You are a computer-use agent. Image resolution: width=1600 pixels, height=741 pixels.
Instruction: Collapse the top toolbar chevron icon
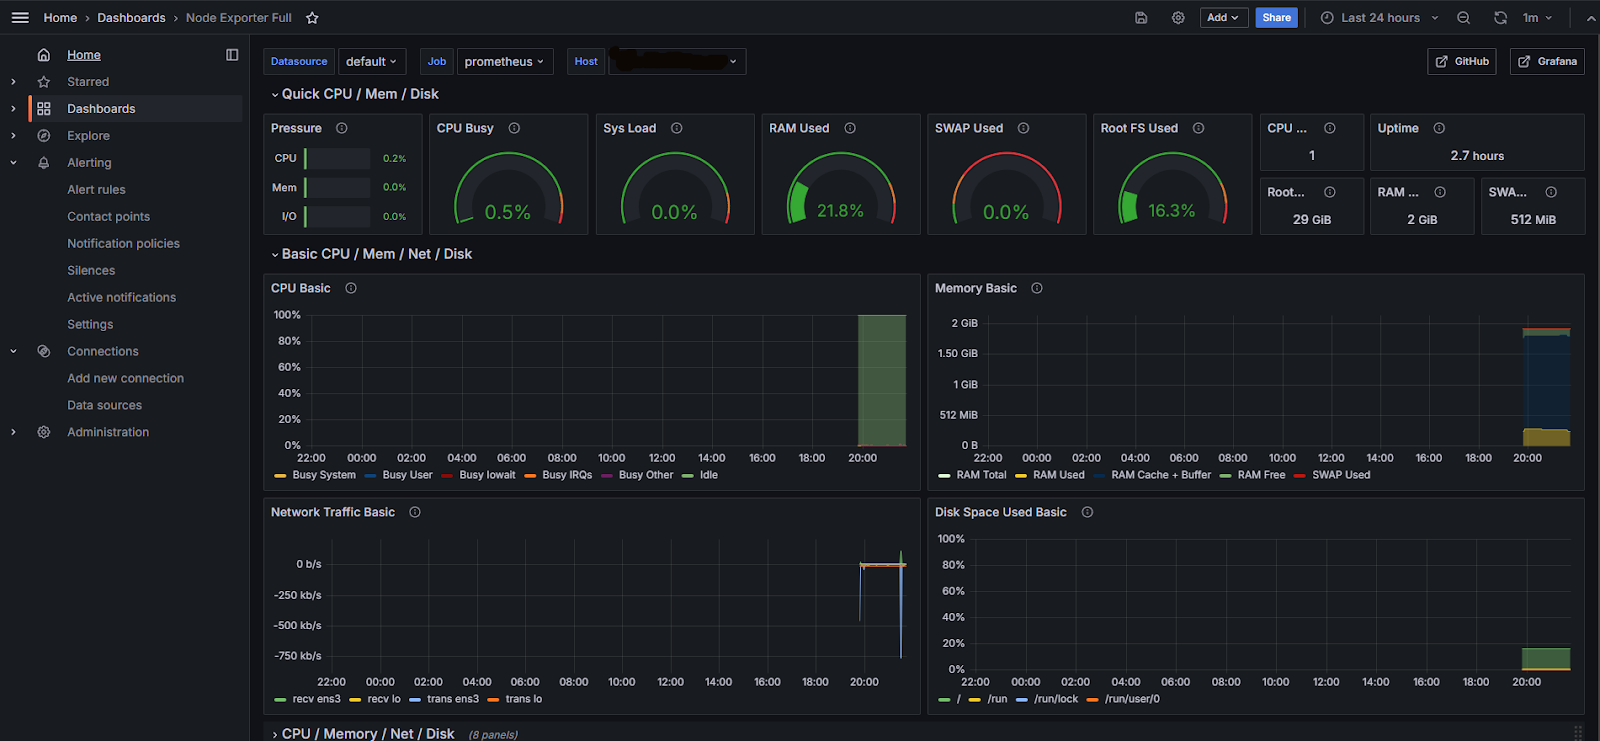point(1590,18)
